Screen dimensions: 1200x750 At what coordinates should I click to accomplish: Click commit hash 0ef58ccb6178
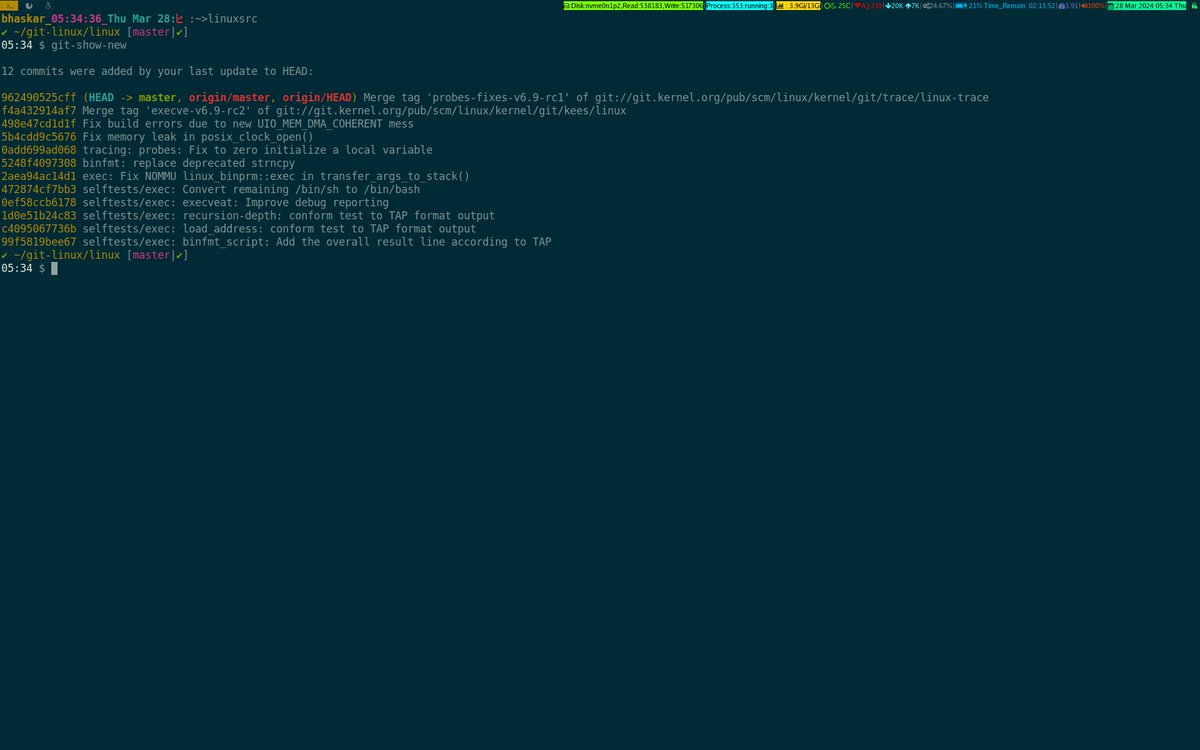click(39, 203)
